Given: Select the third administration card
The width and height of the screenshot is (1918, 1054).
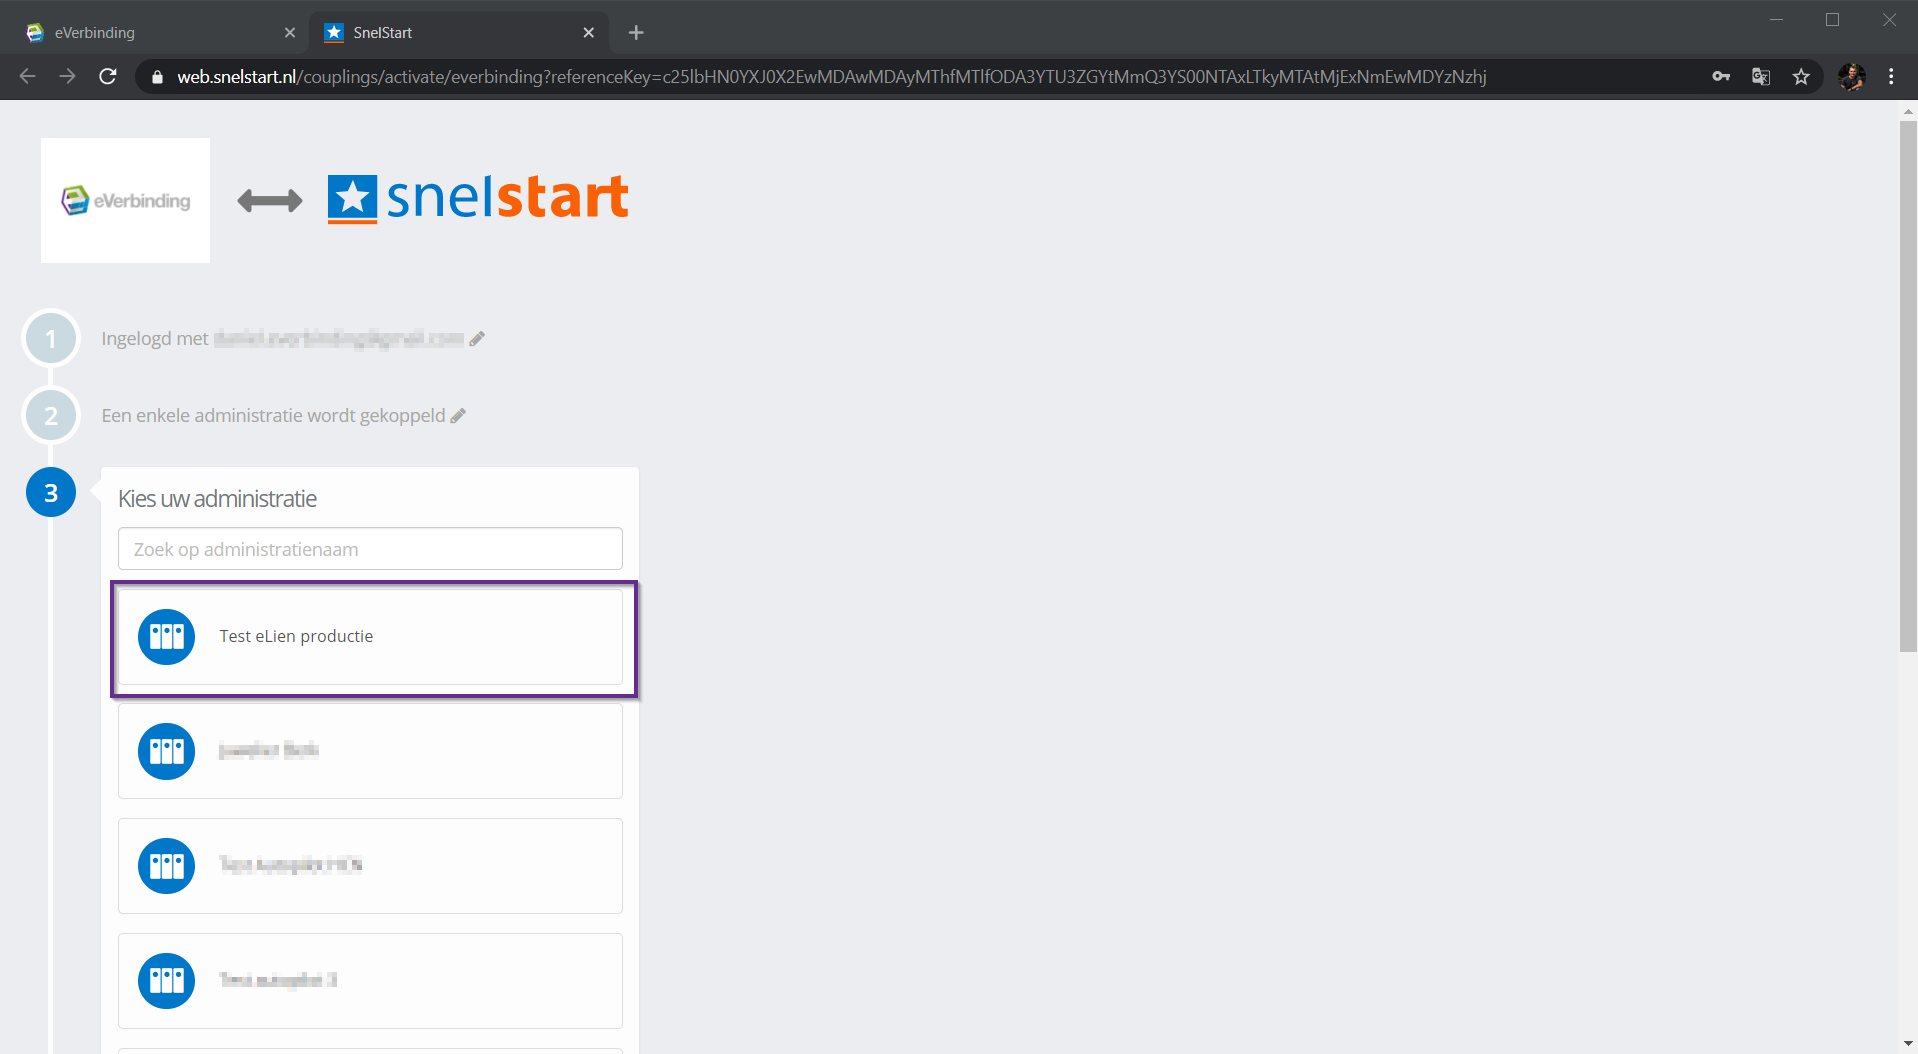Looking at the screenshot, I should (370, 866).
